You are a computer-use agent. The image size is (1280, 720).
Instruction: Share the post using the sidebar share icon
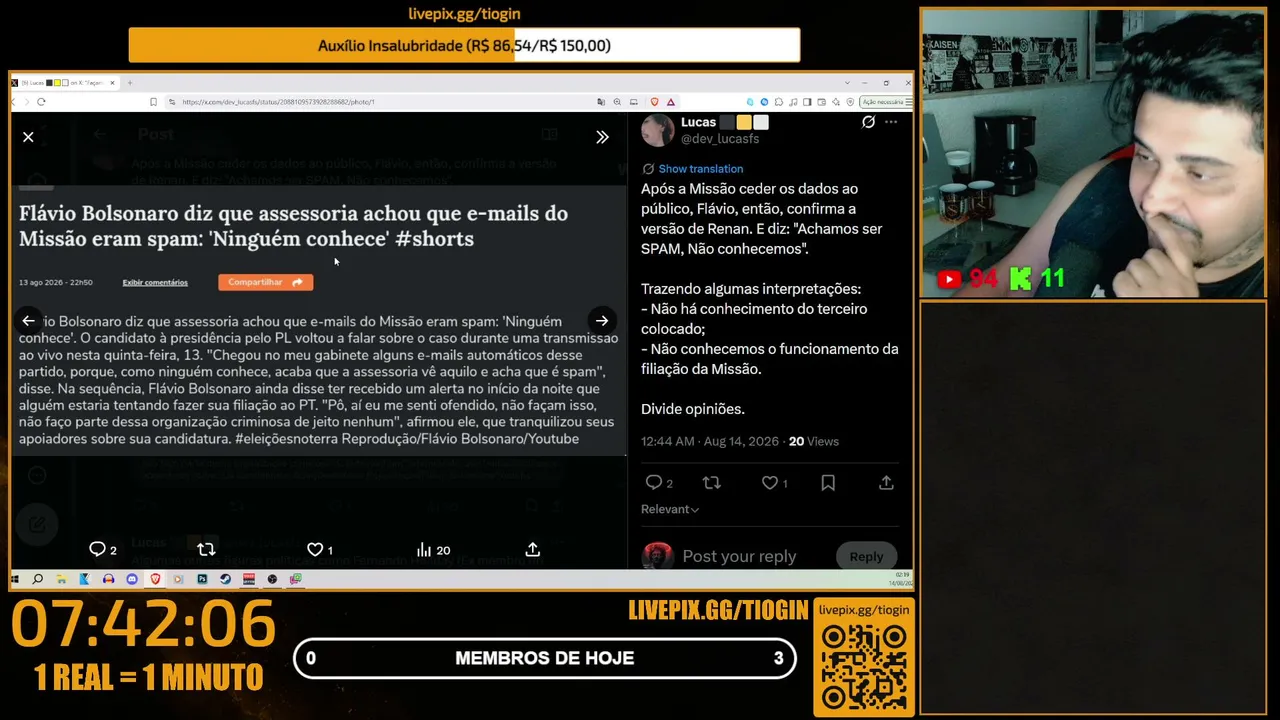point(886,483)
